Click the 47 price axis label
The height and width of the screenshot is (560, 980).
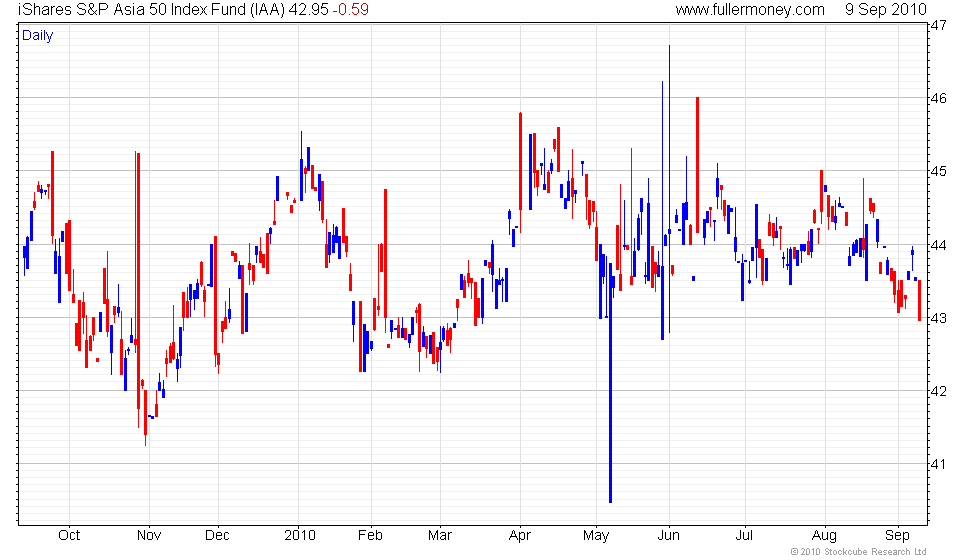click(939, 26)
